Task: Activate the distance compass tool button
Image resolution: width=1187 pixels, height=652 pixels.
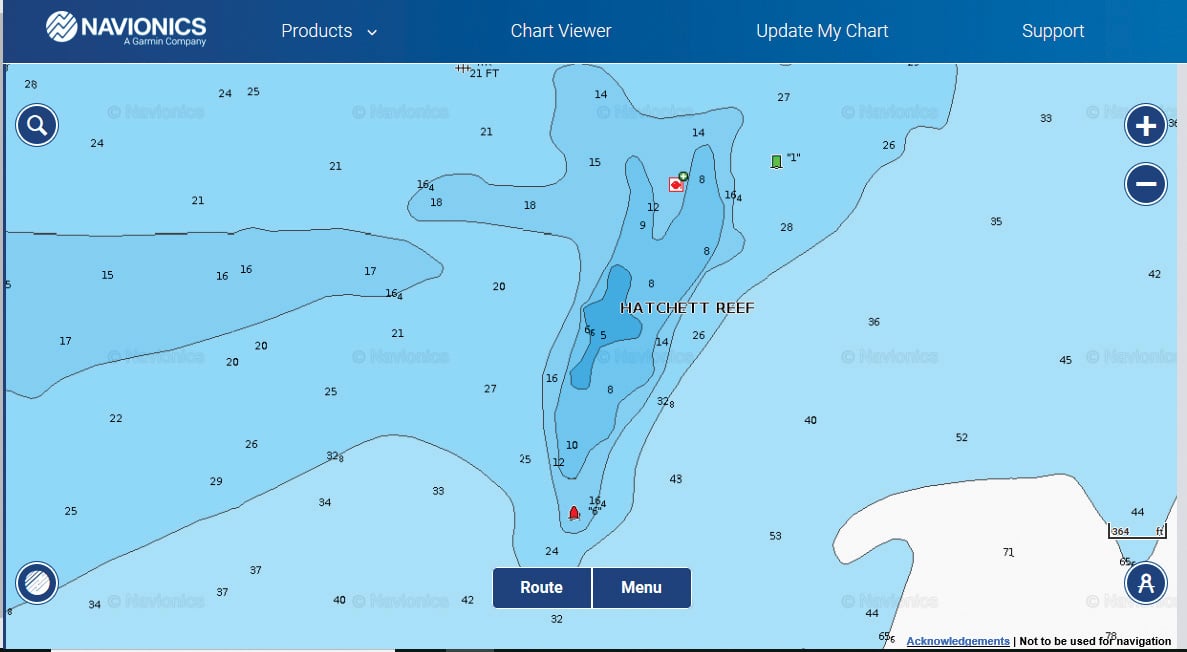Action: coord(1145,582)
